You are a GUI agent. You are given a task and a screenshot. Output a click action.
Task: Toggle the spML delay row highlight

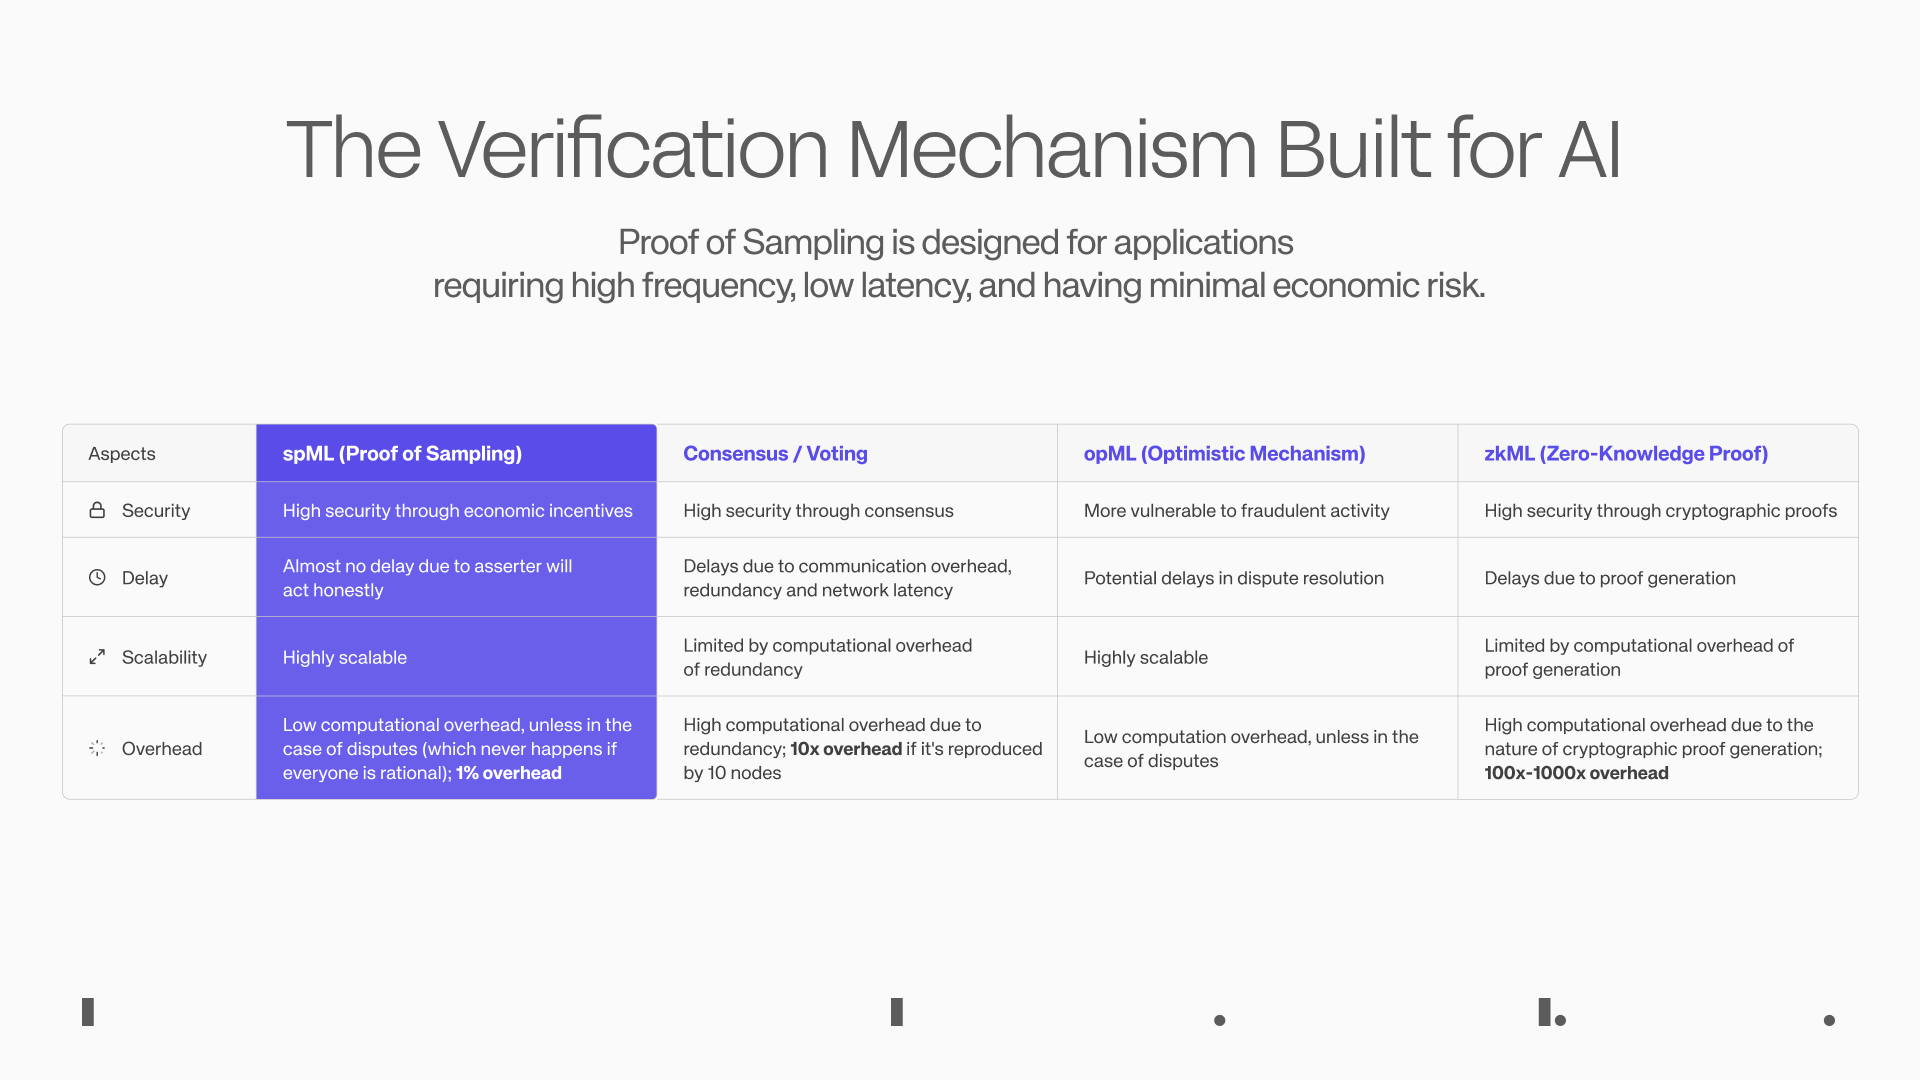pyautogui.click(x=456, y=576)
